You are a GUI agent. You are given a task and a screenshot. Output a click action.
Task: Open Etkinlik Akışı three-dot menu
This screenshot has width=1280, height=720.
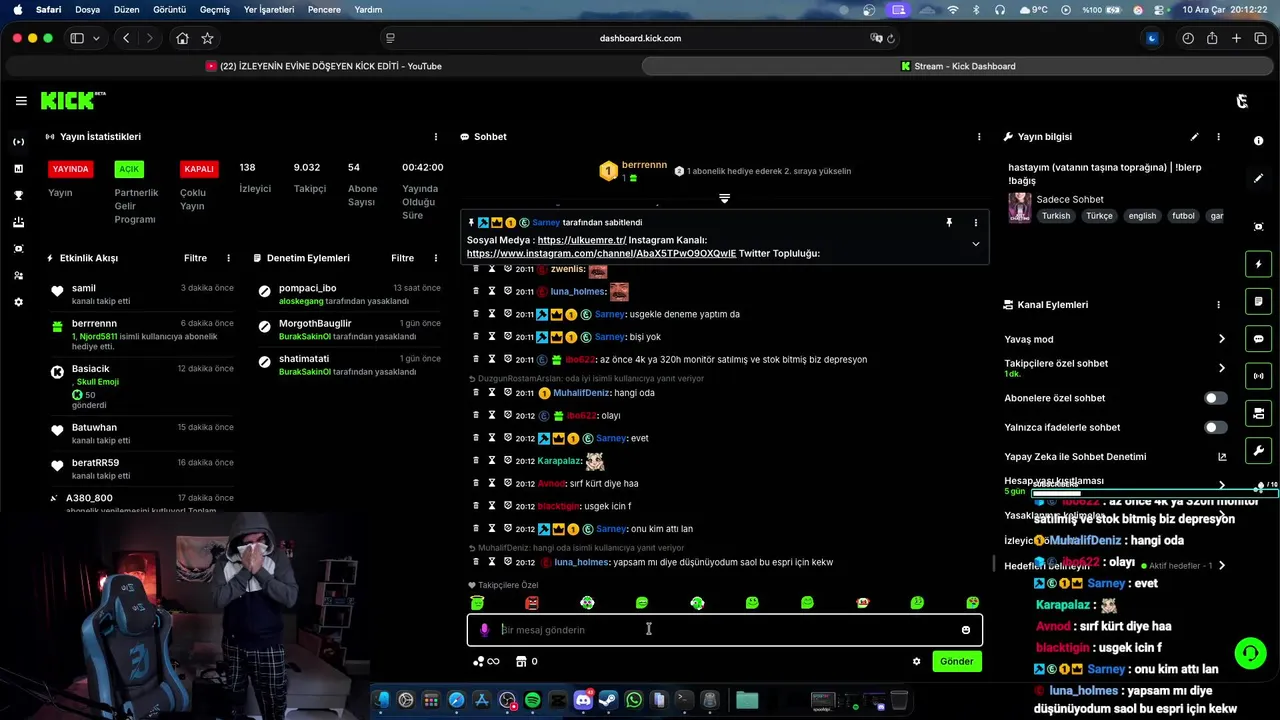click(x=228, y=258)
